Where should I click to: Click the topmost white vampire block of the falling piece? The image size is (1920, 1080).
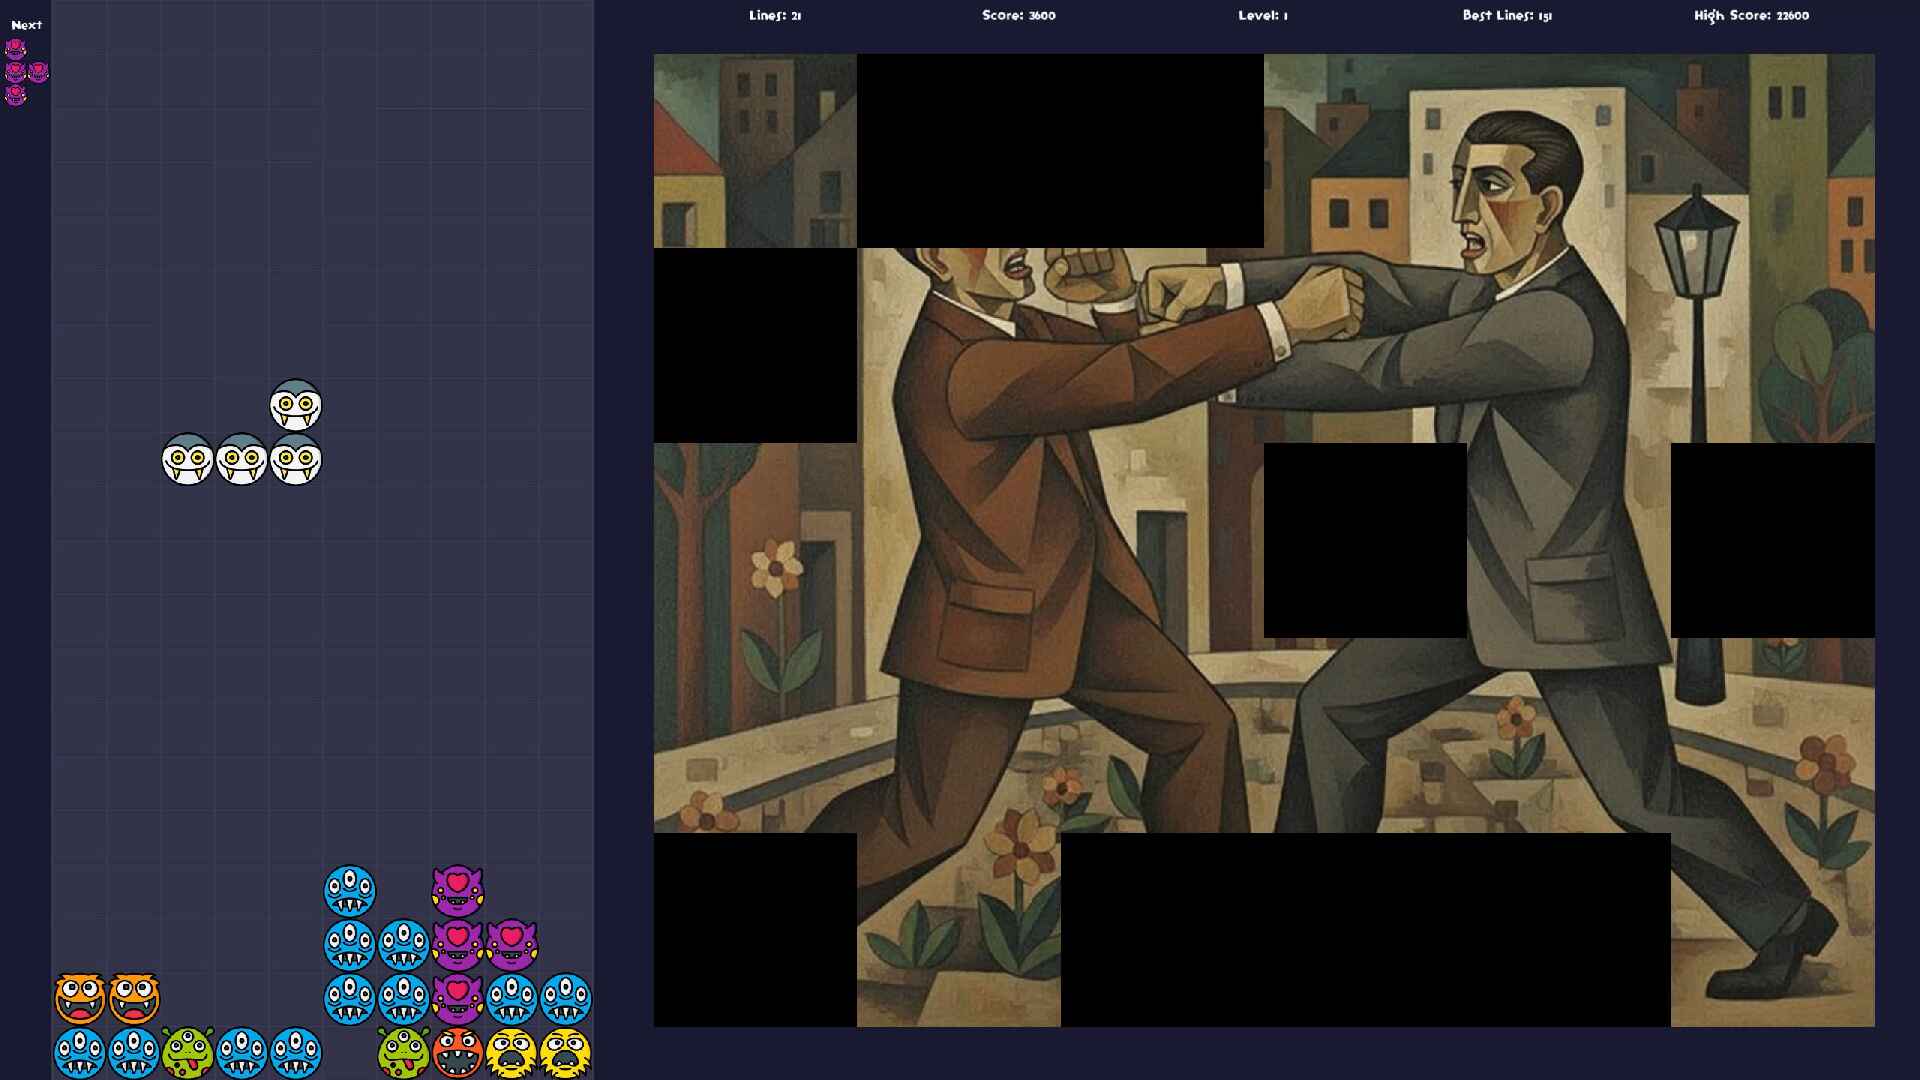tap(295, 406)
